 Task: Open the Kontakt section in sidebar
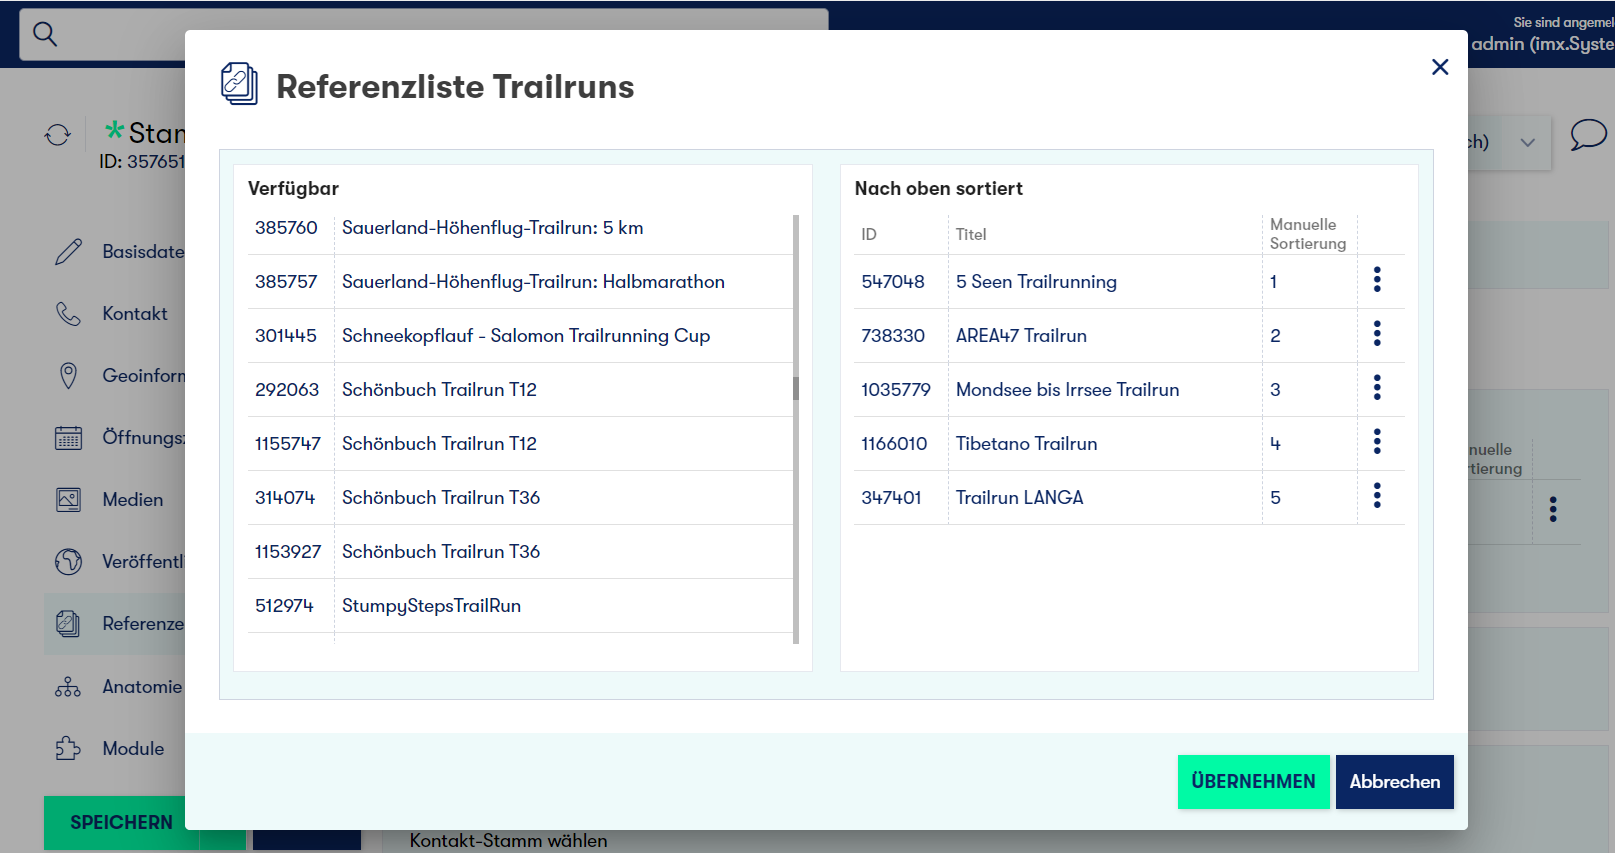point(134,314)
